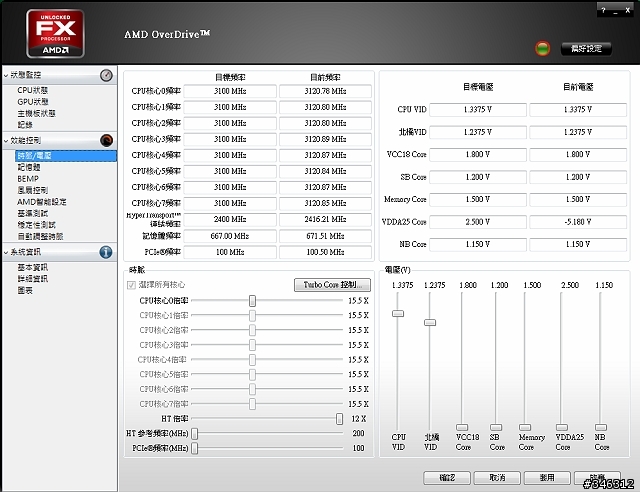The image size is (640, 492).
Task: Click the HT reference frequency slider handle
Action: coord(195,434)
